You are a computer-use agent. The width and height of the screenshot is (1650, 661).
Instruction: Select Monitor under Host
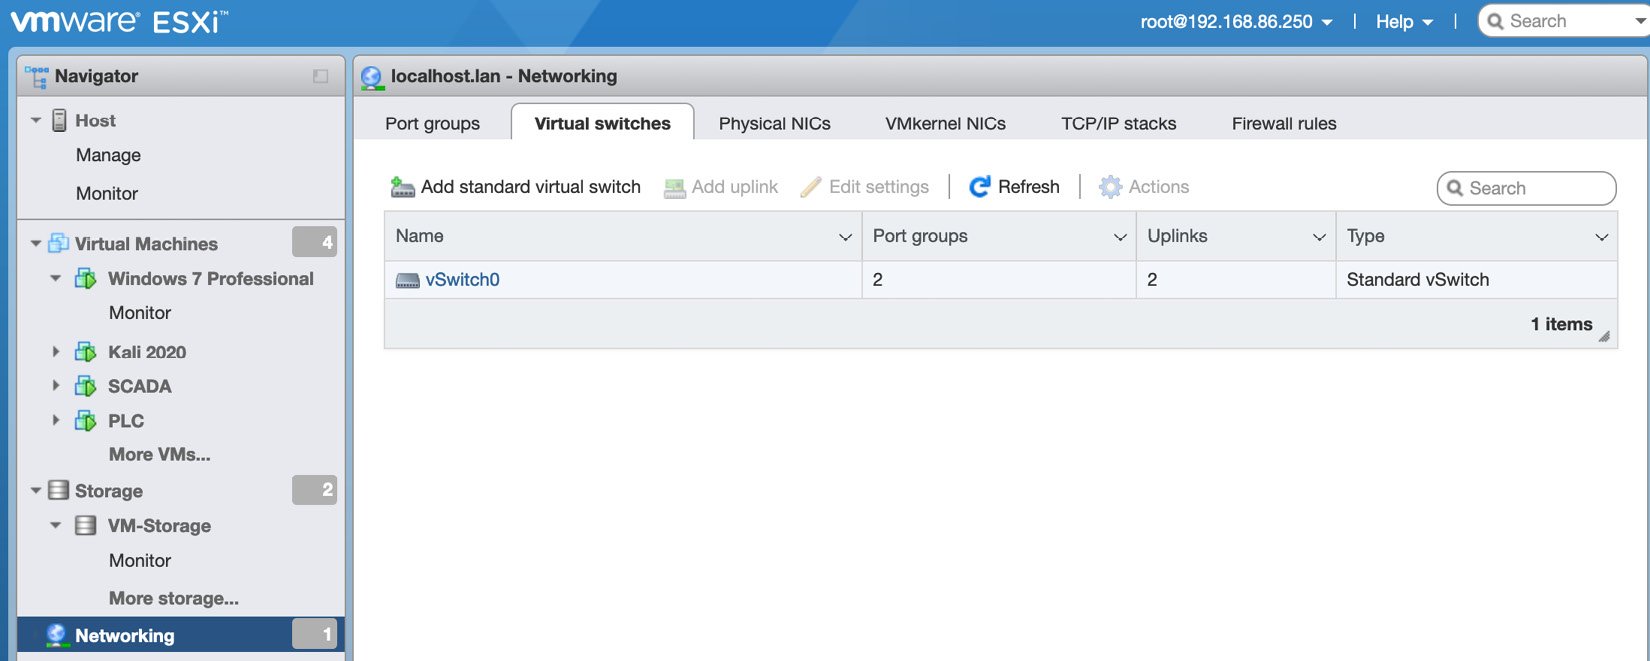[107, 193]
